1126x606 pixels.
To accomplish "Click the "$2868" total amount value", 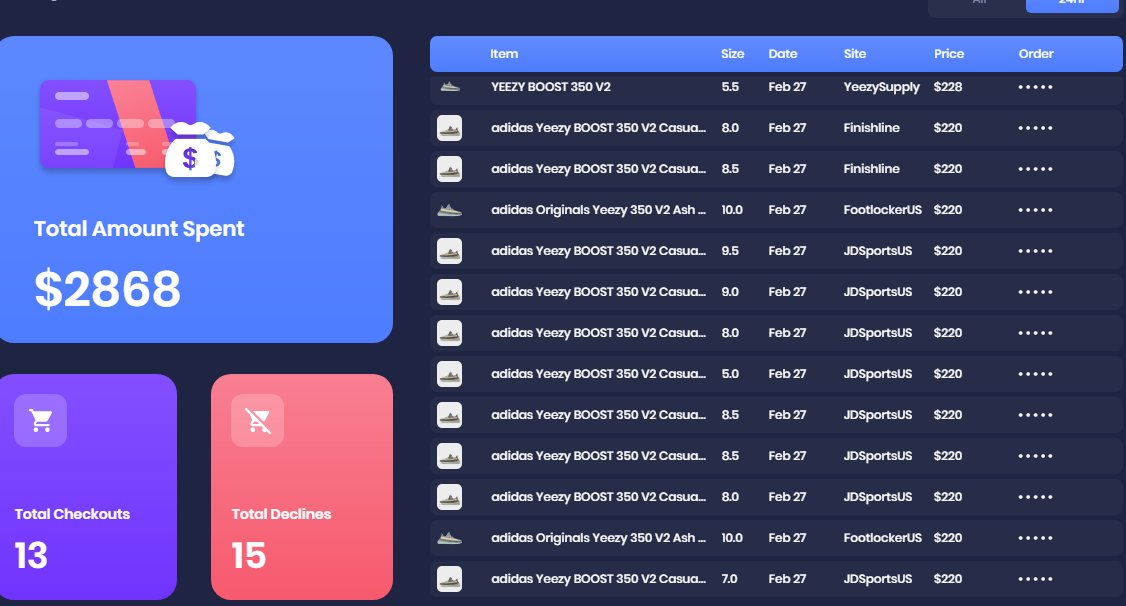I will pos(107,289).
